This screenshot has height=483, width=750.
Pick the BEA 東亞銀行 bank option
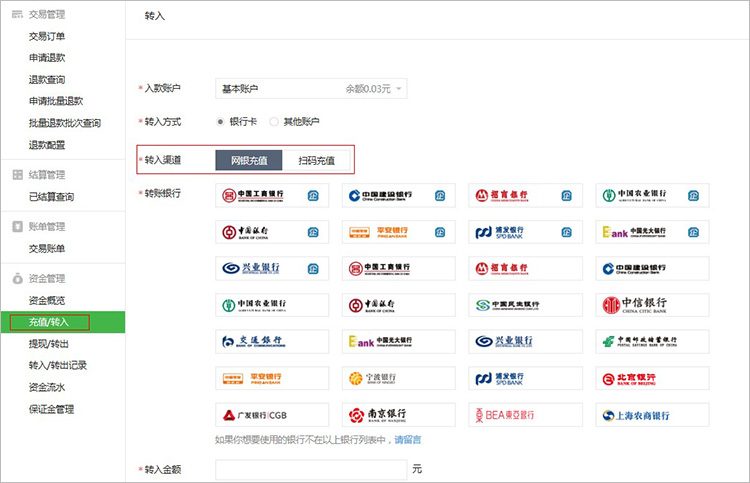[526, 415]
